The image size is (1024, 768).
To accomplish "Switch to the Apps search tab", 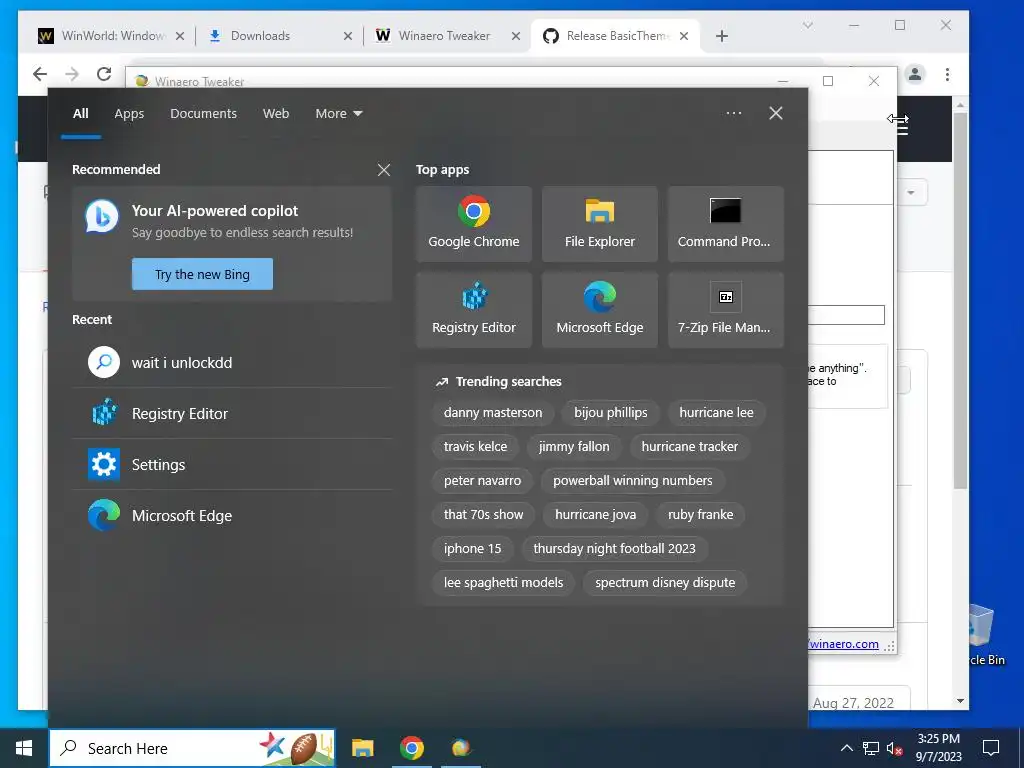I will [129, 114].
